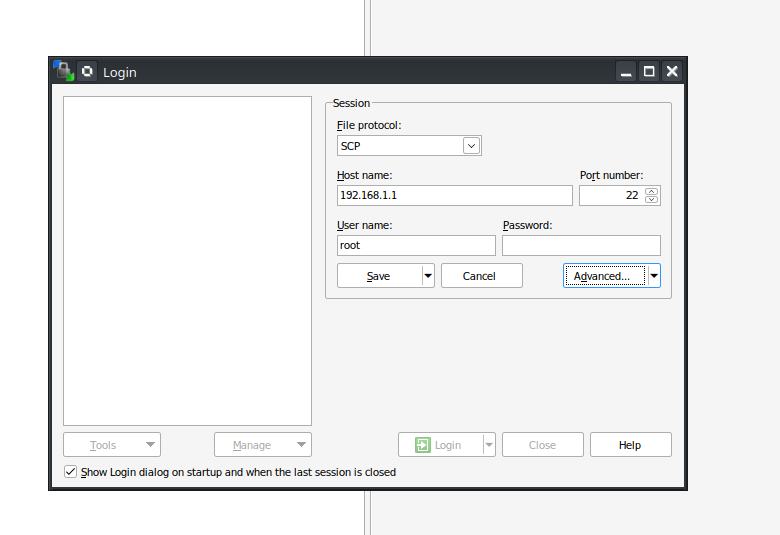
Task: Open the Login button dropdown arrow
Action: click(x=489, y=445)
